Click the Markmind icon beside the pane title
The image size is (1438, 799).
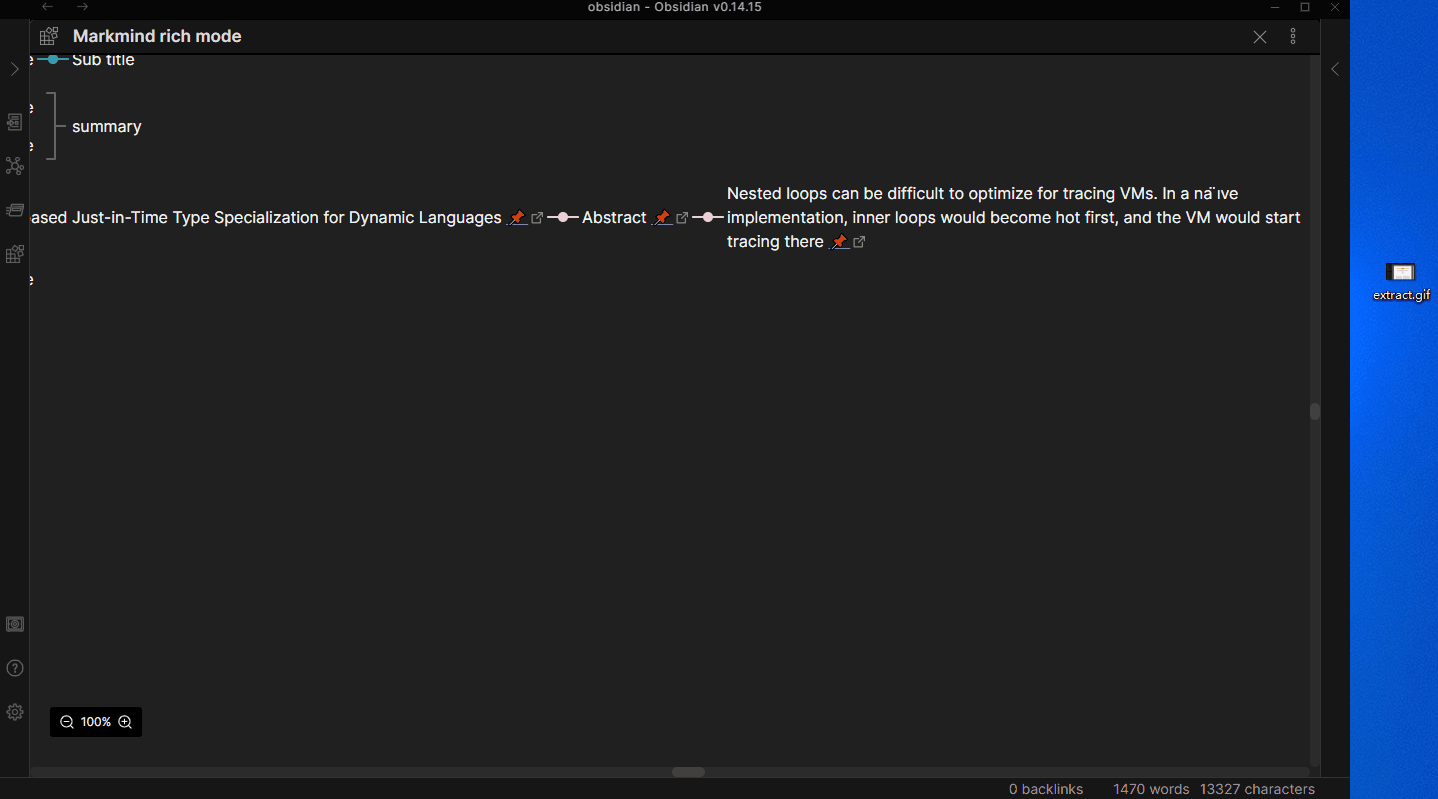[x=48, y=36]
